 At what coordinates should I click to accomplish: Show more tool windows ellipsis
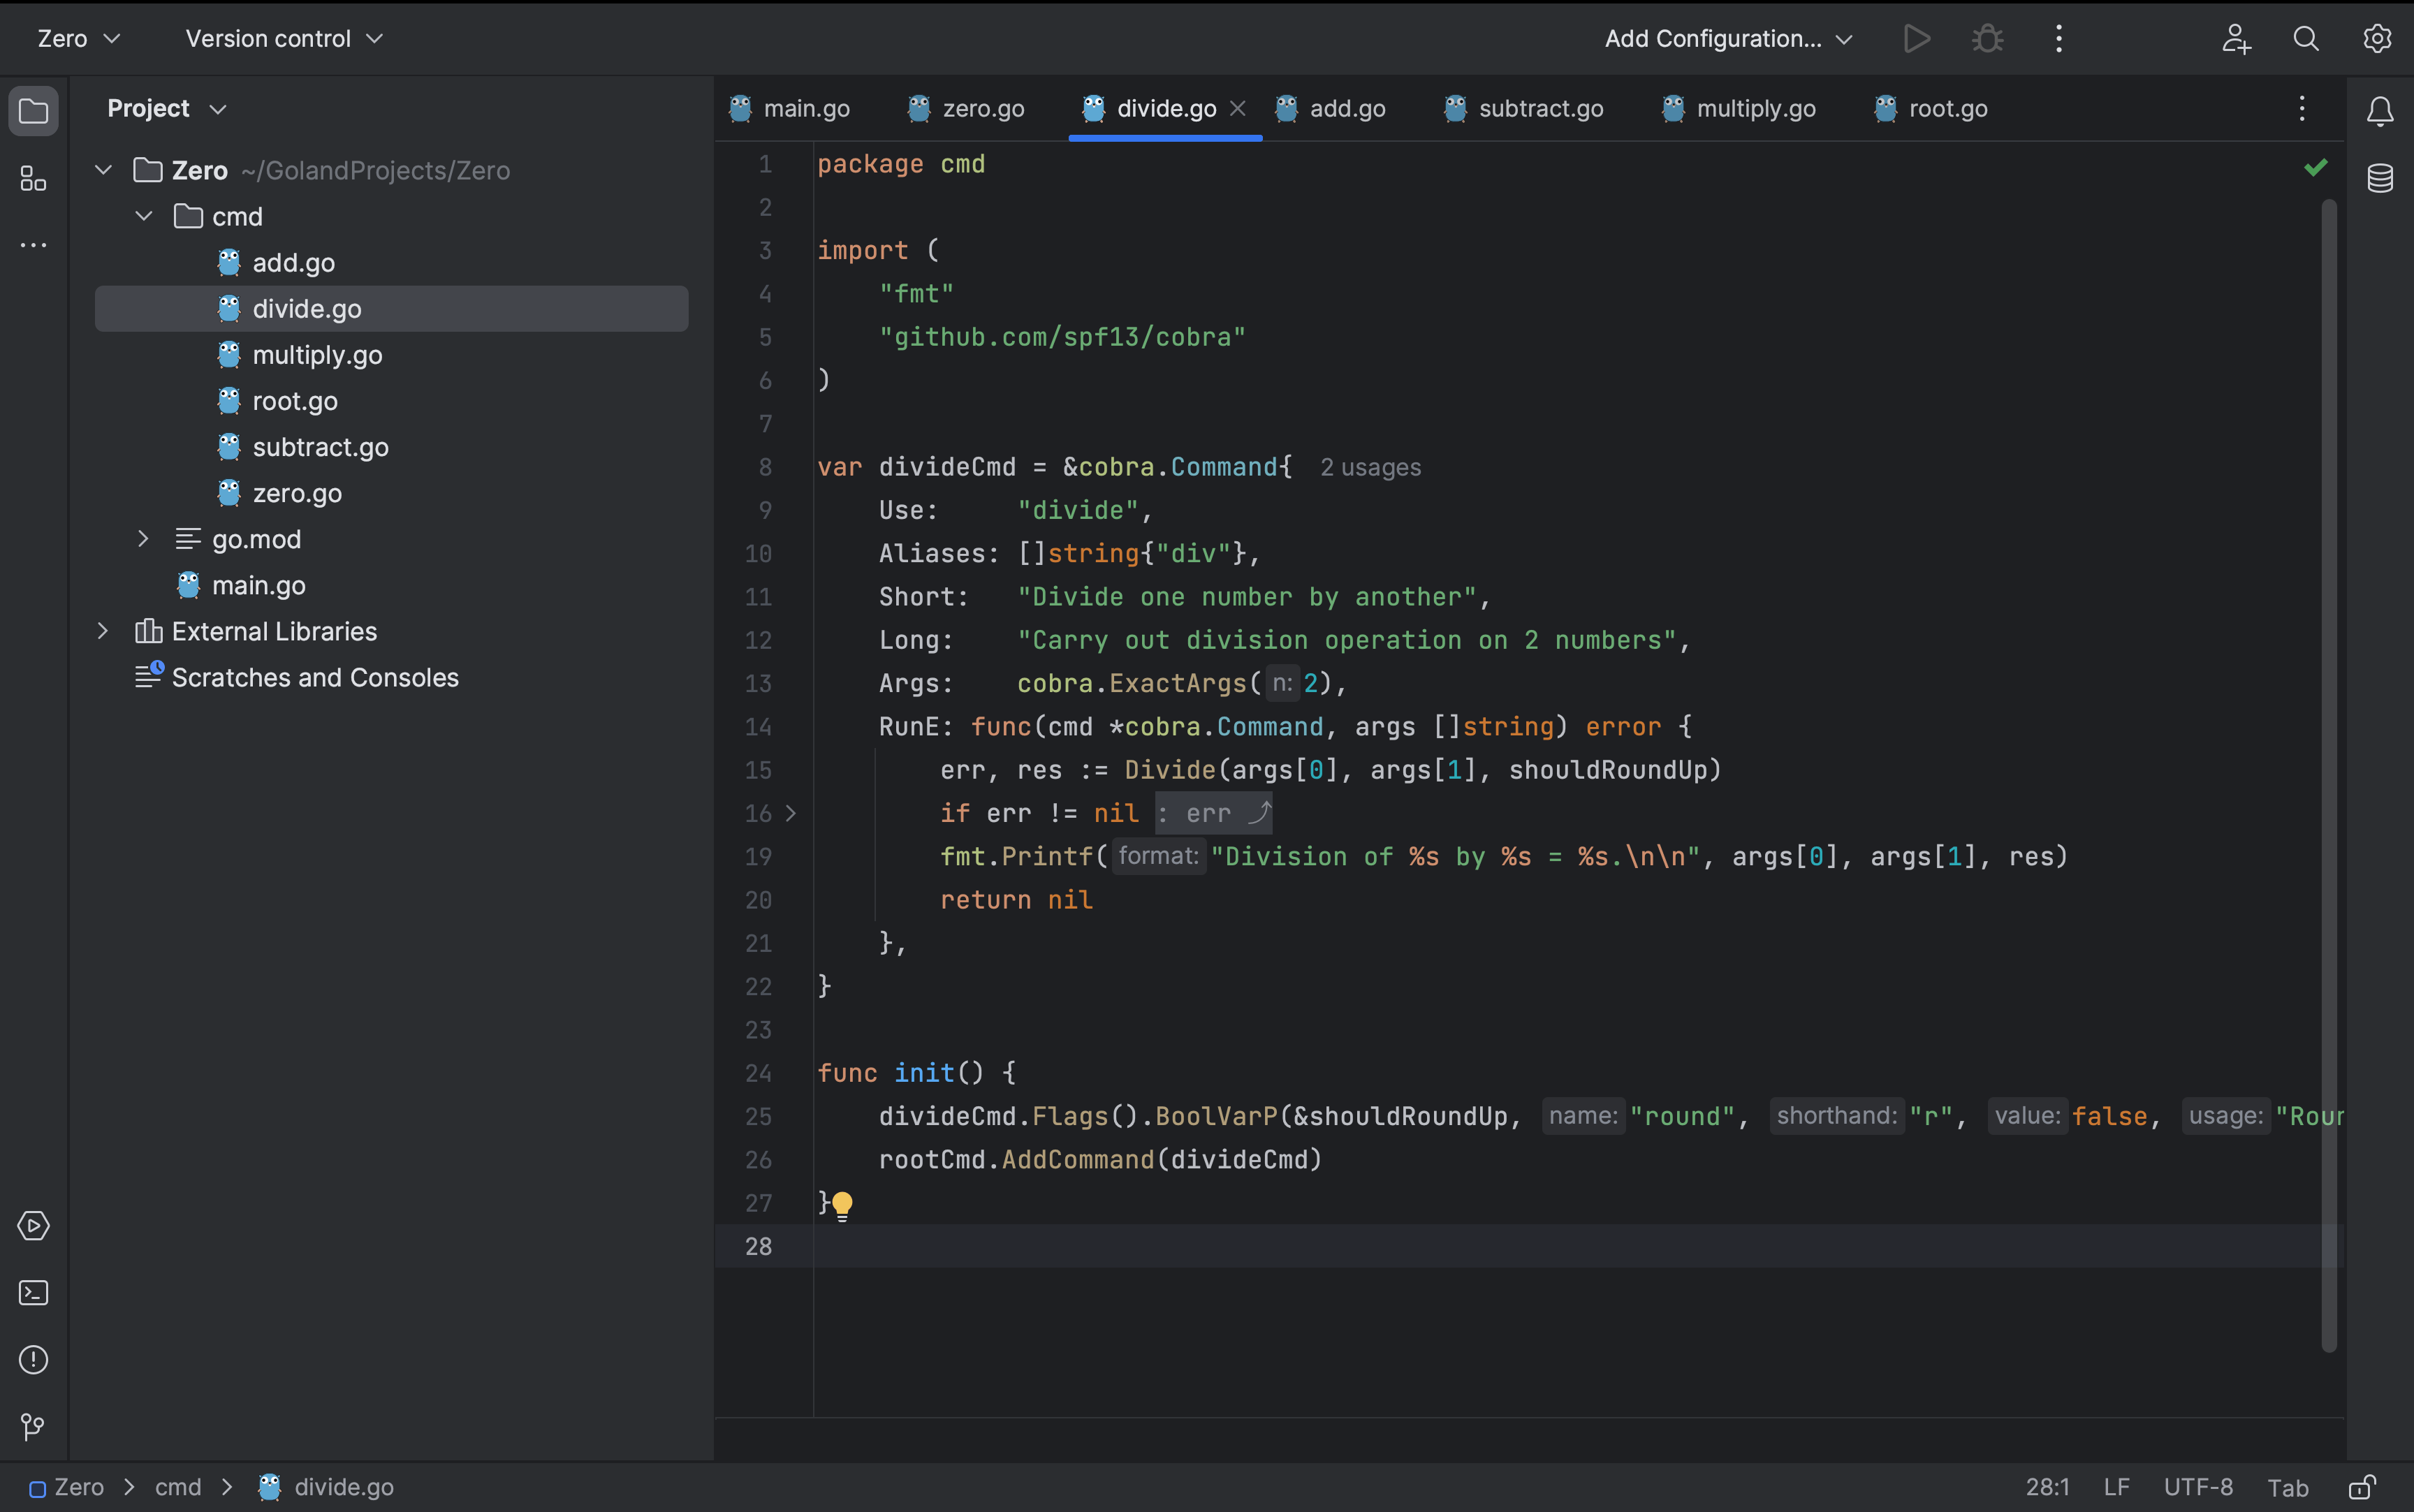33,245
